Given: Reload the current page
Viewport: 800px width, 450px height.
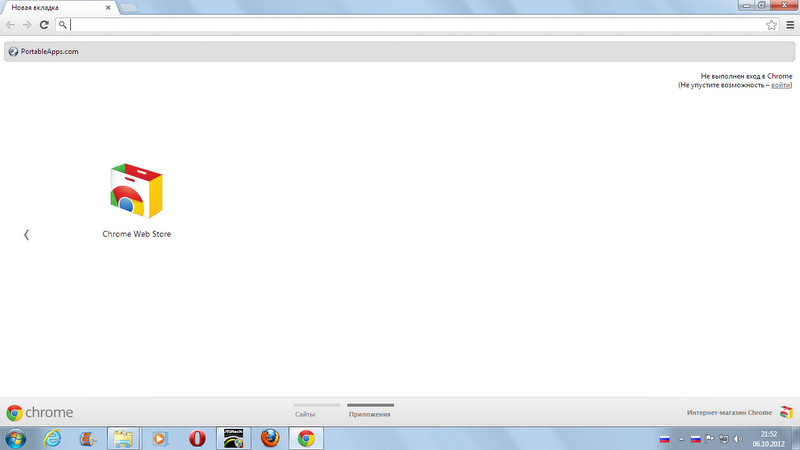Looking at the screenshot, I should click(44, 24).
